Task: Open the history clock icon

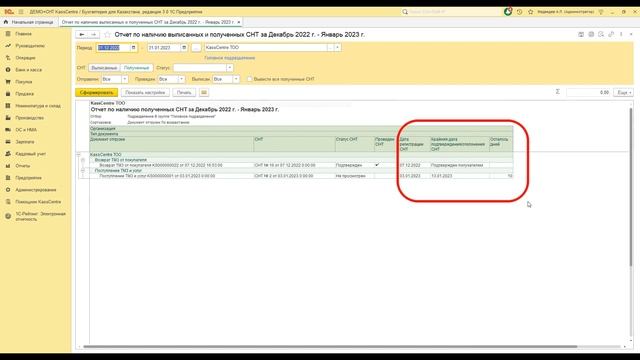Action: coord(519,12)
